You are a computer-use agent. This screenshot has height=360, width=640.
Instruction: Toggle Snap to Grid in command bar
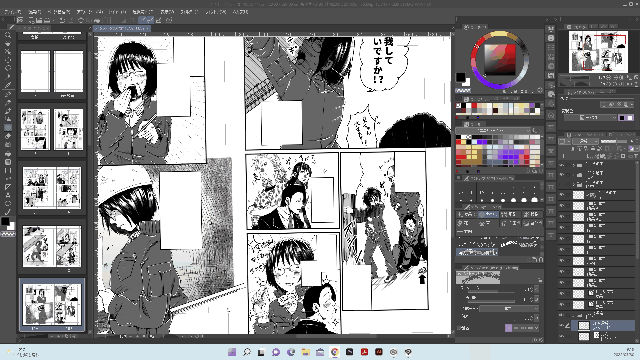[158, 20]
